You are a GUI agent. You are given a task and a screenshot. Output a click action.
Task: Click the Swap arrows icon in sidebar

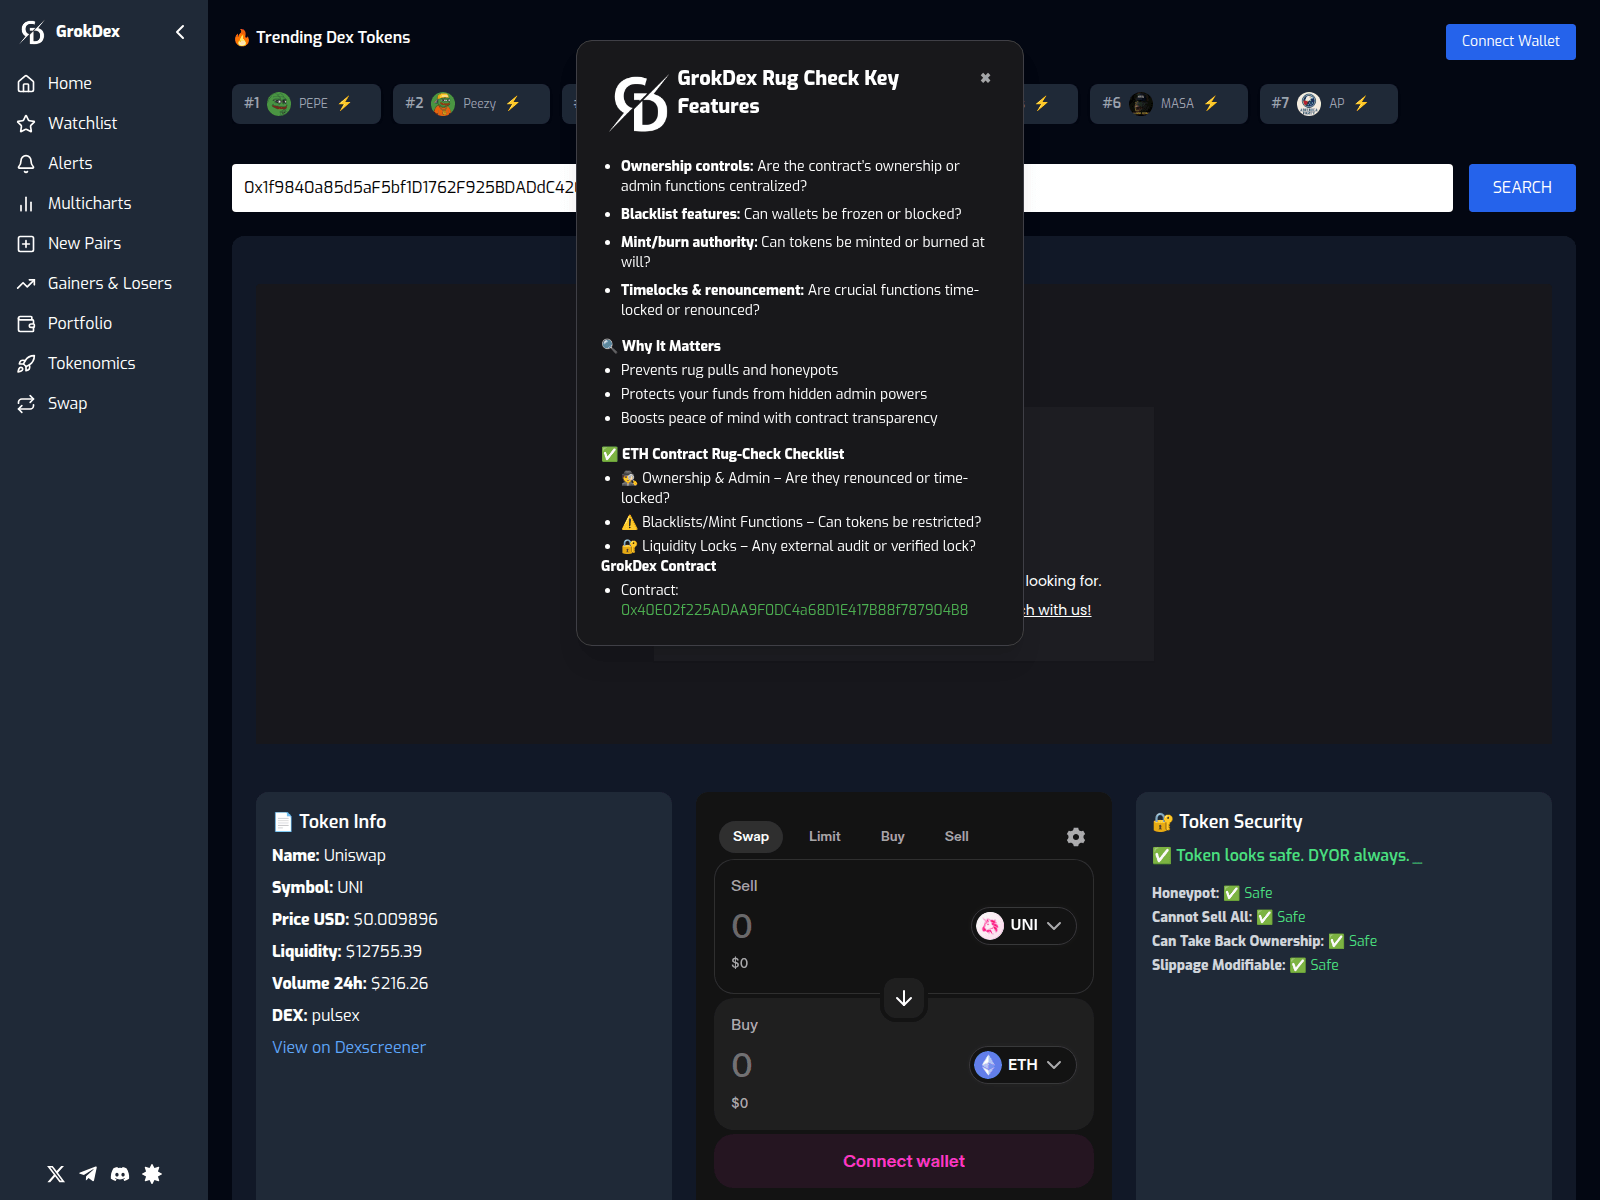click(26, 403)
